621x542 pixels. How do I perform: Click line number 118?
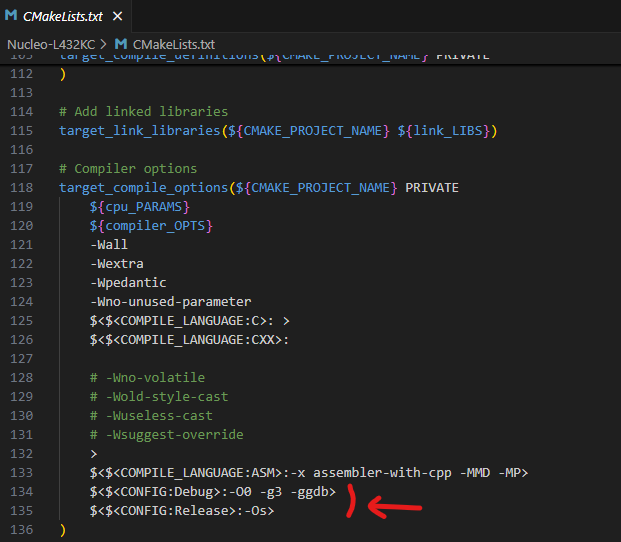click(21, 188)
